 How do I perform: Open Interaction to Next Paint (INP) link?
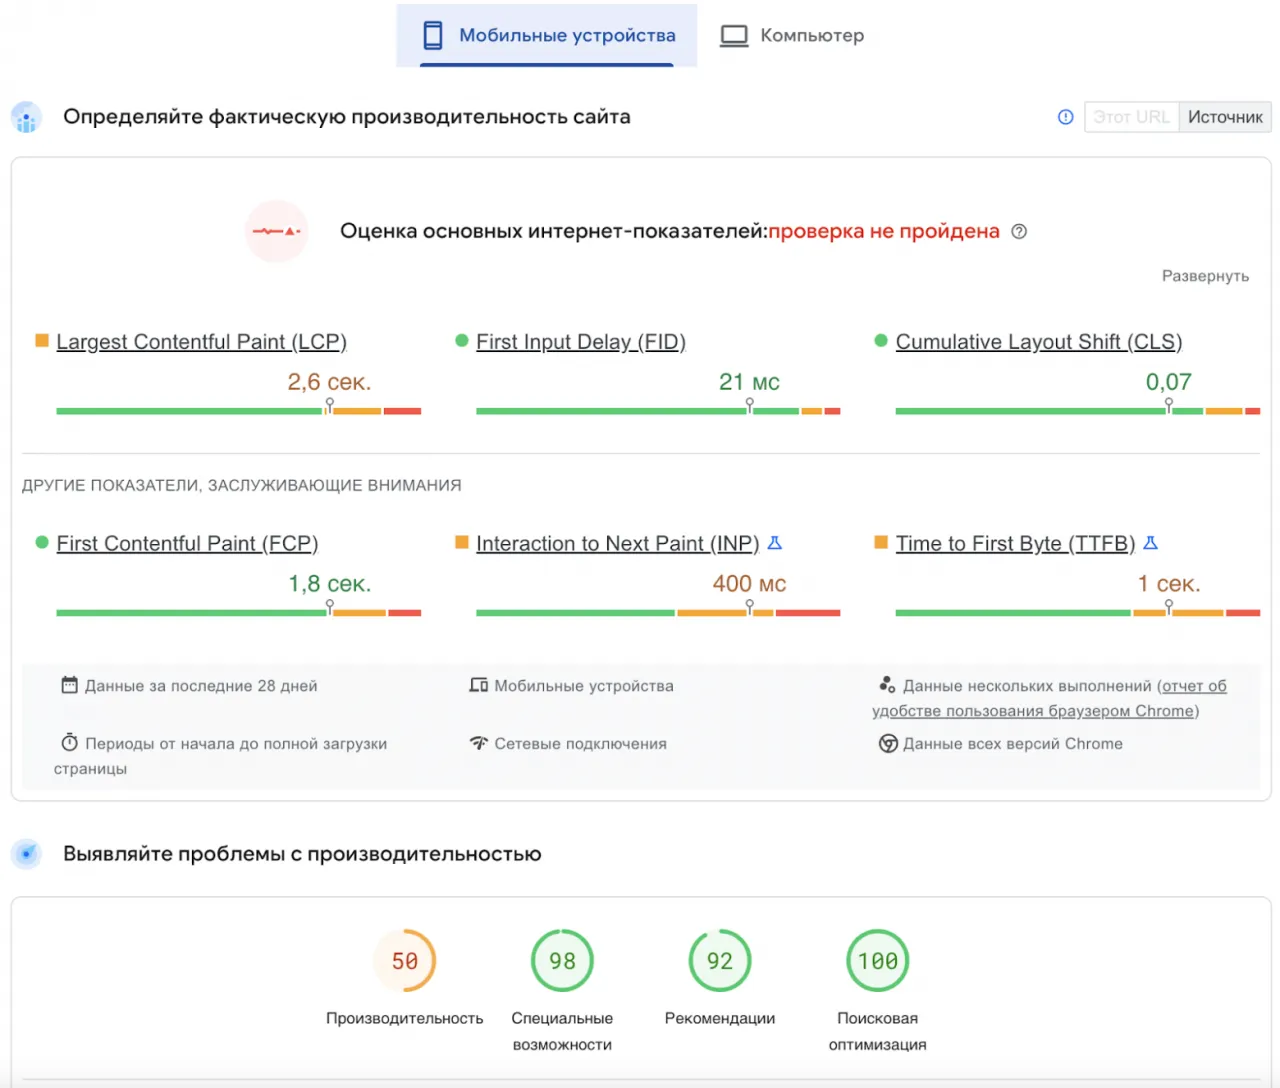617,544
